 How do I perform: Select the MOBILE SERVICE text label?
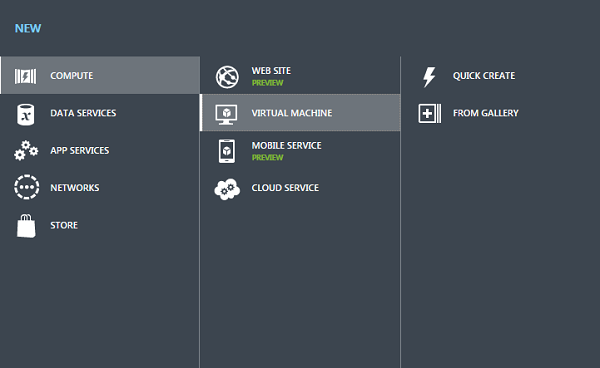(286, 146)
